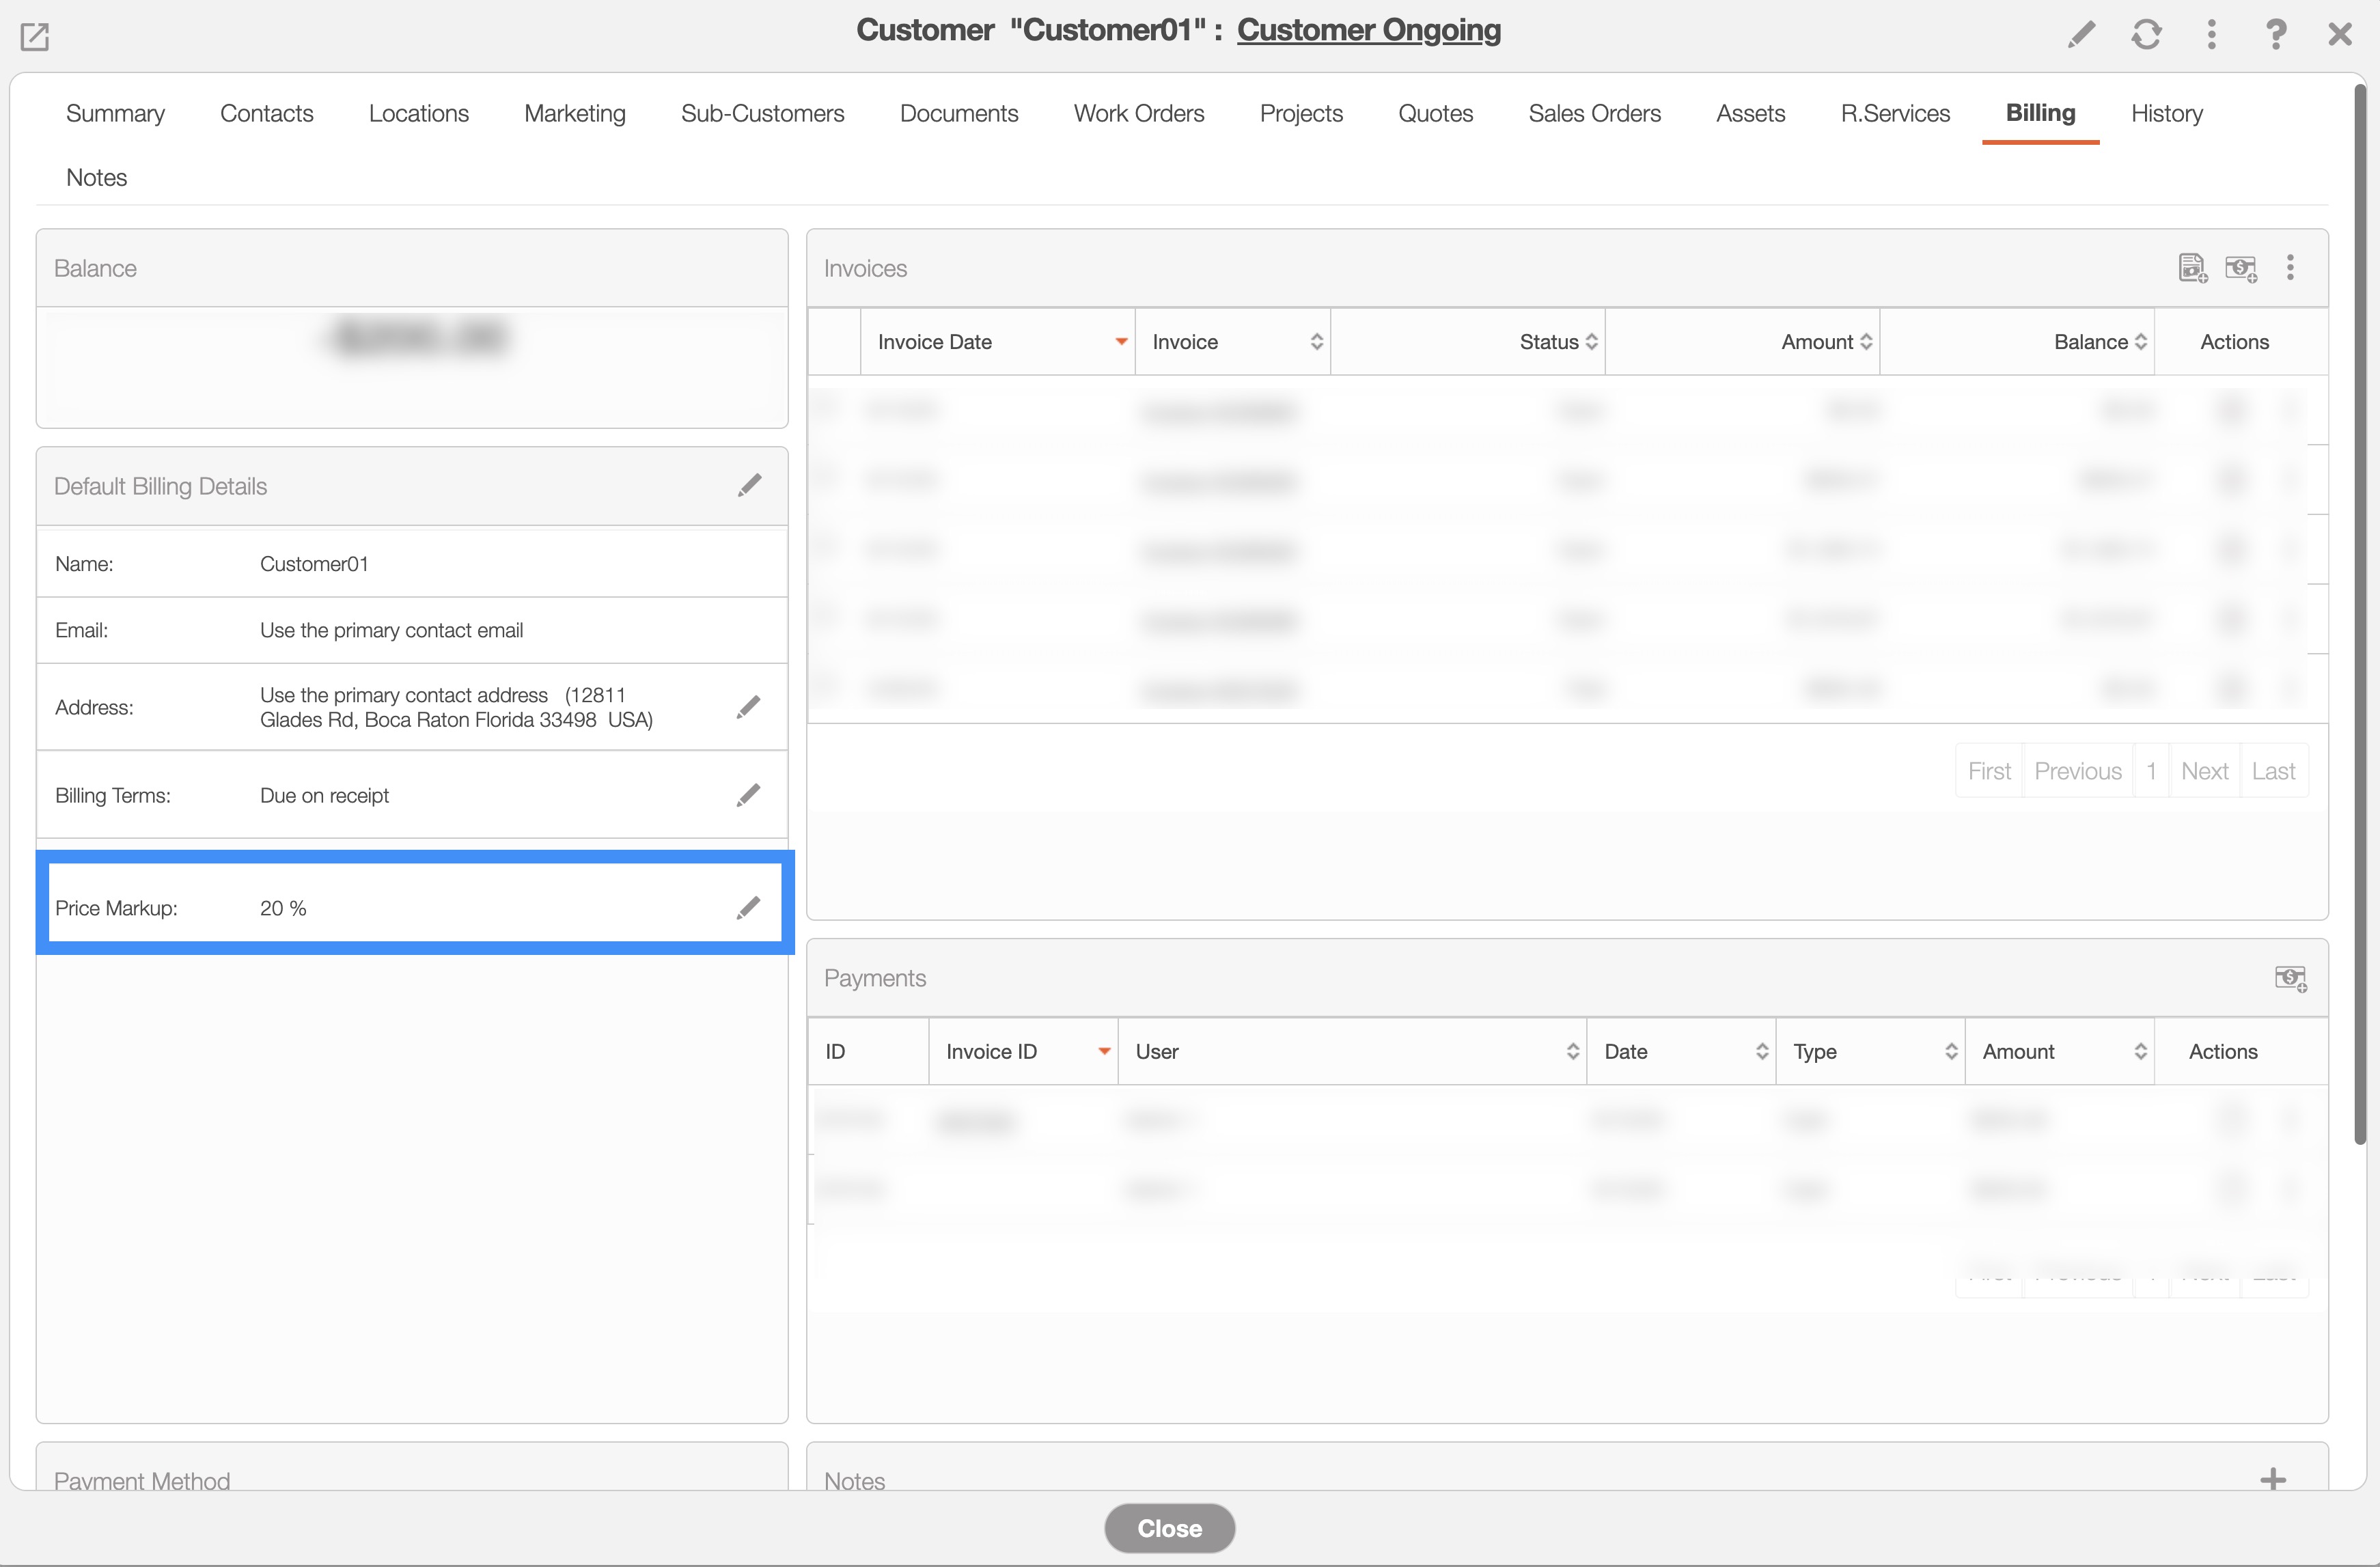Open the Invoices panel three-dot menu

[2290, 267]
